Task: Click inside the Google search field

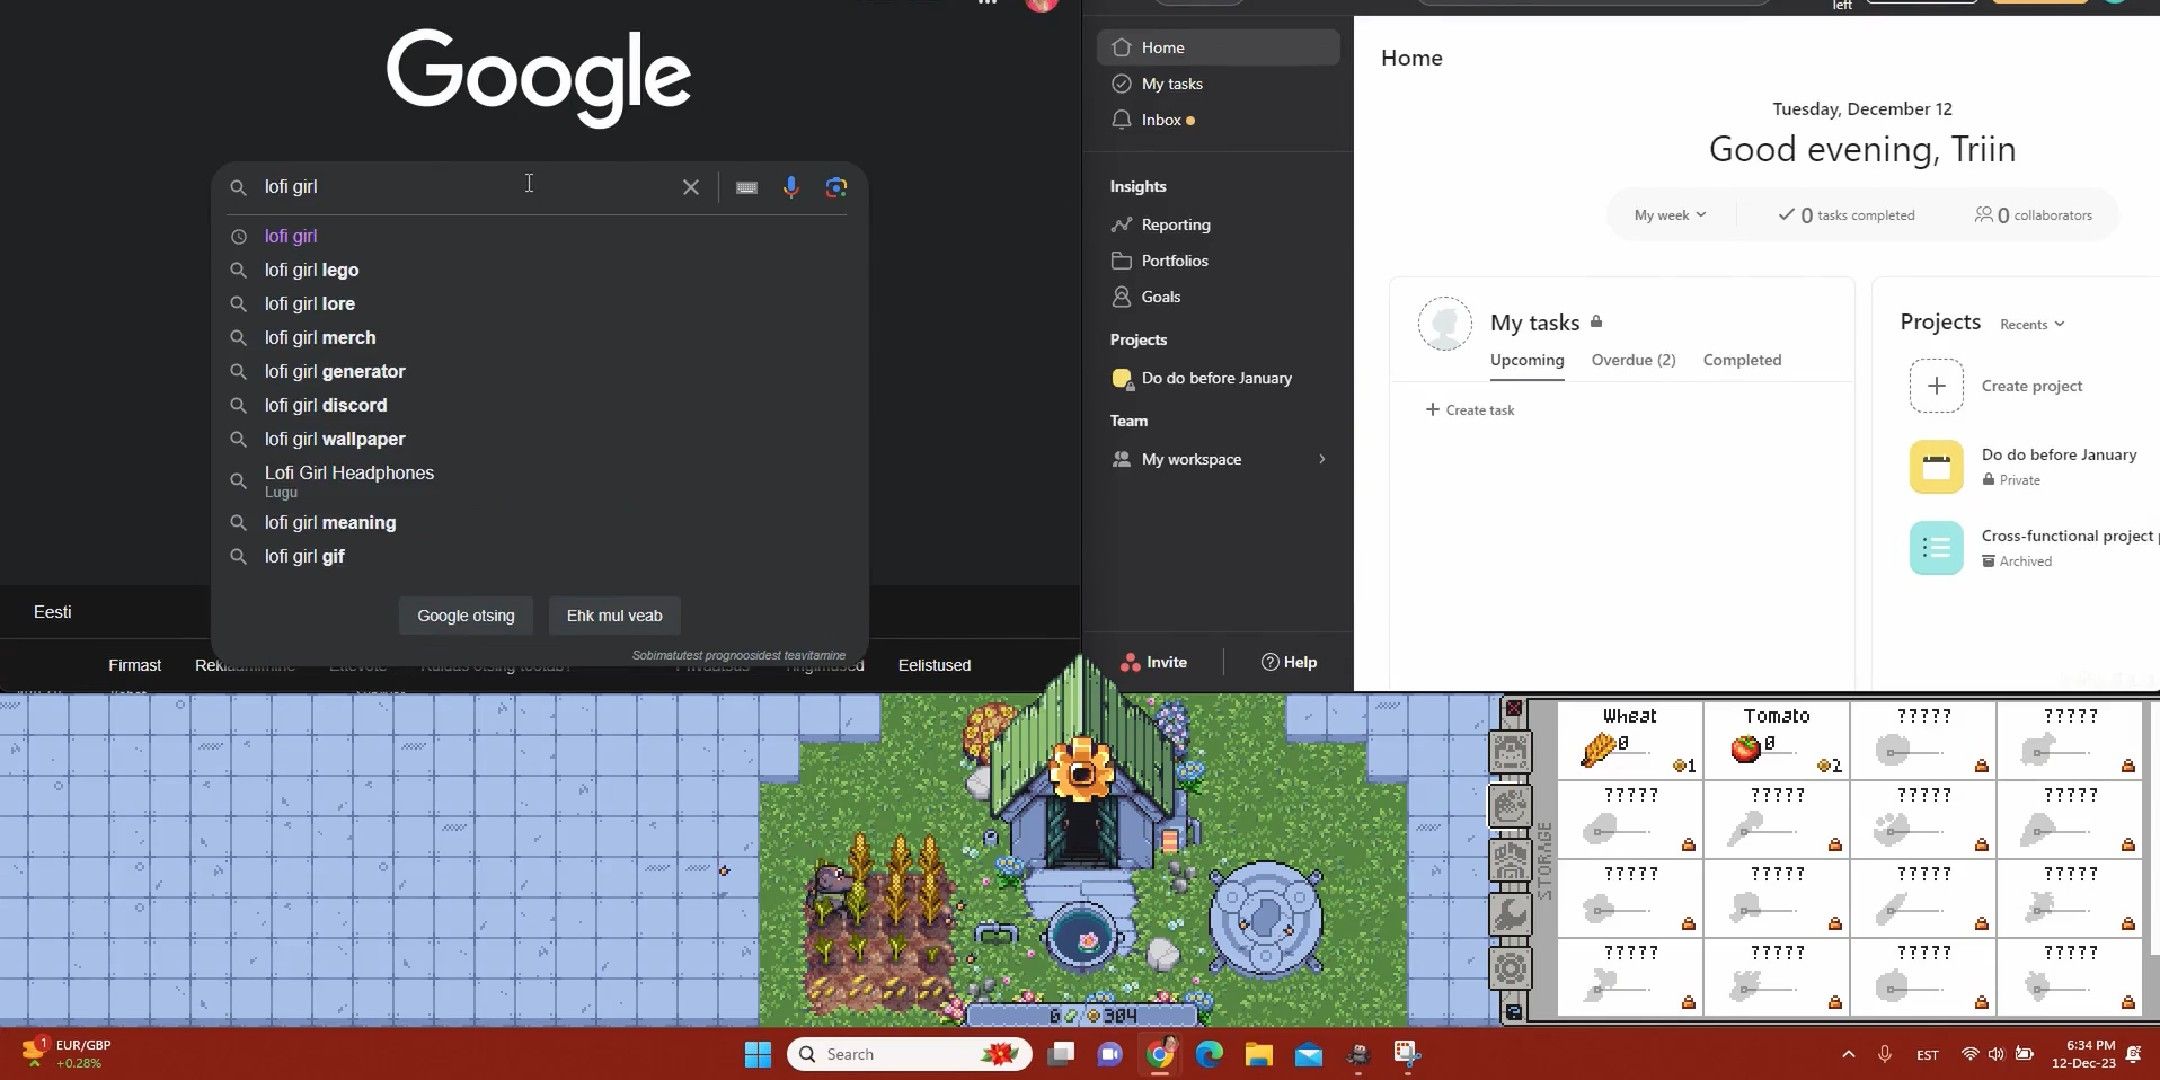Action: coord(465,187)
